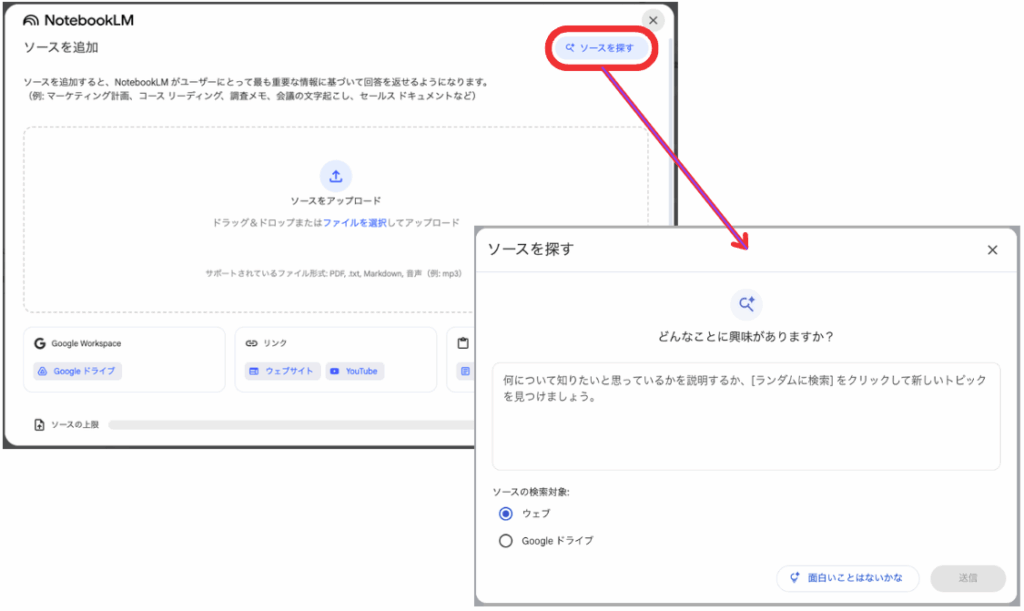Click the Google Workspace G icon
The image size is (1024, 611).
[x=40, y=343]
